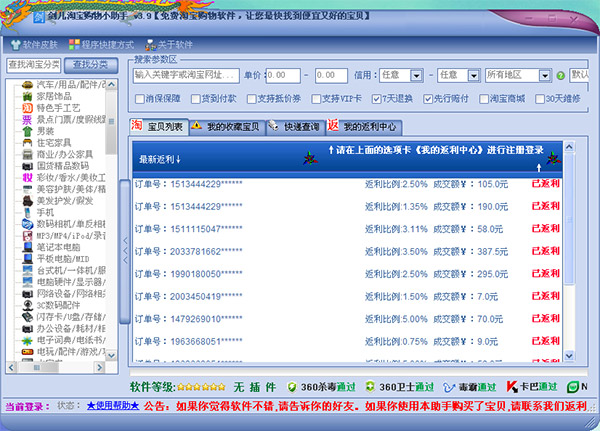Switch to the 我的返利中心 tab
The height and width of the screenshot is (431, 600).
[x=364, y=127]
